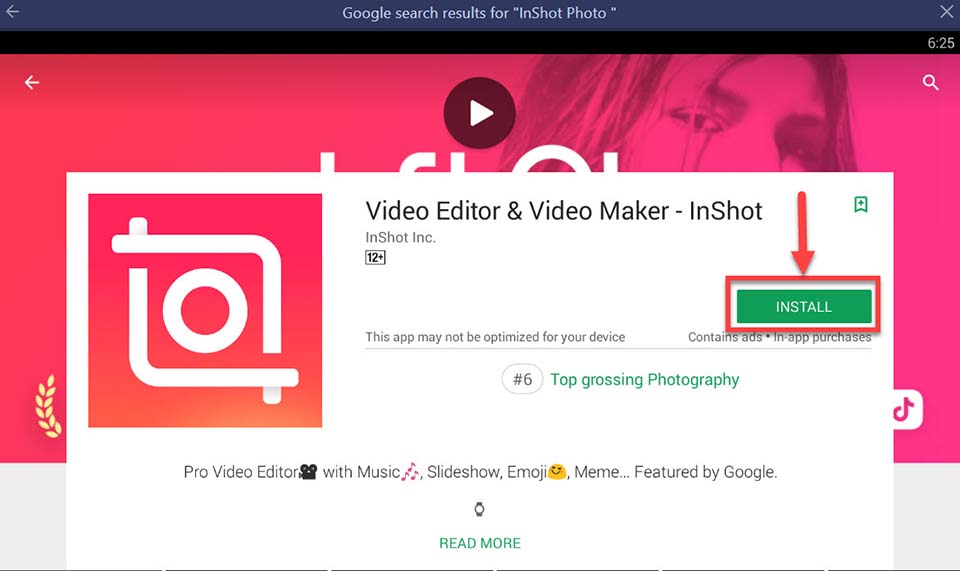Open the InShot app icon image

point(205,310)
